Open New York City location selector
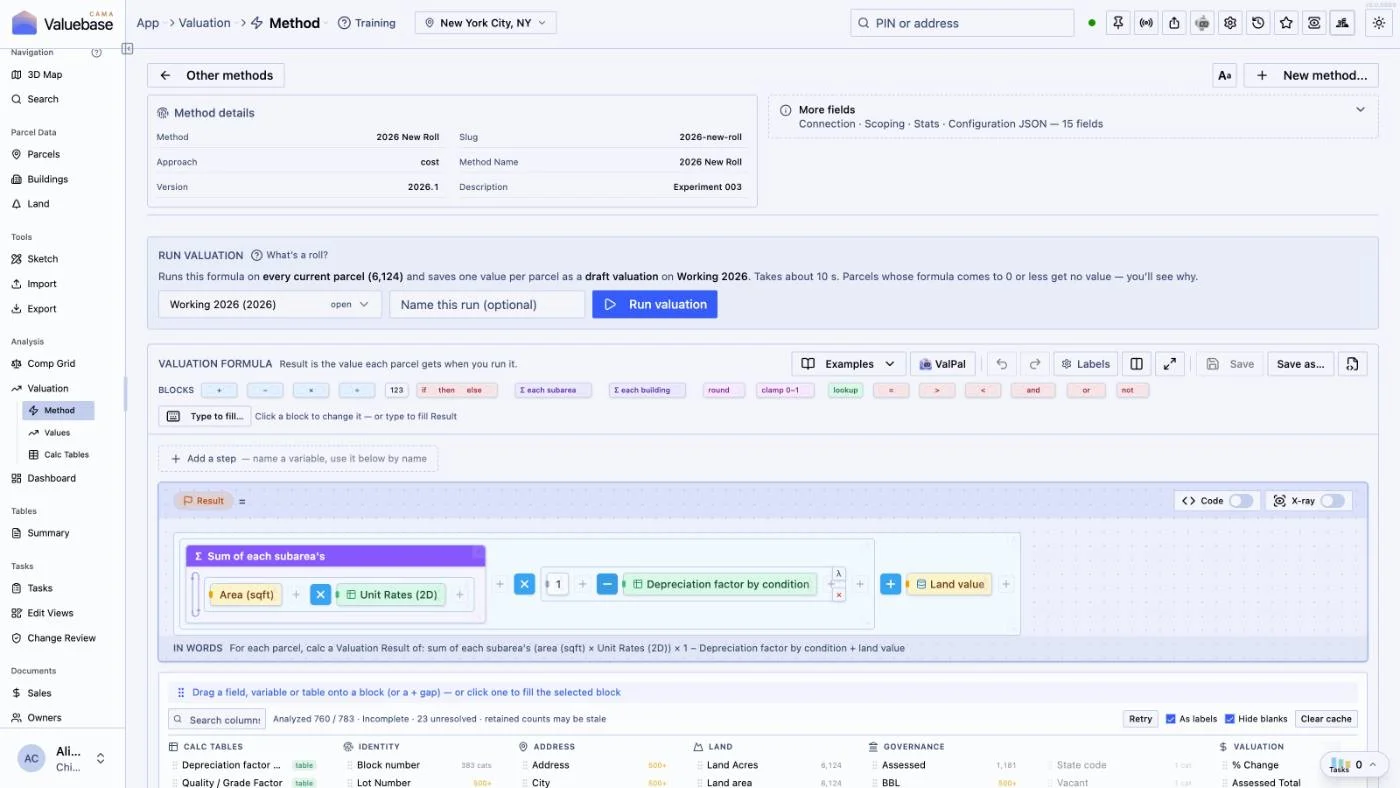 coord(485,23)
